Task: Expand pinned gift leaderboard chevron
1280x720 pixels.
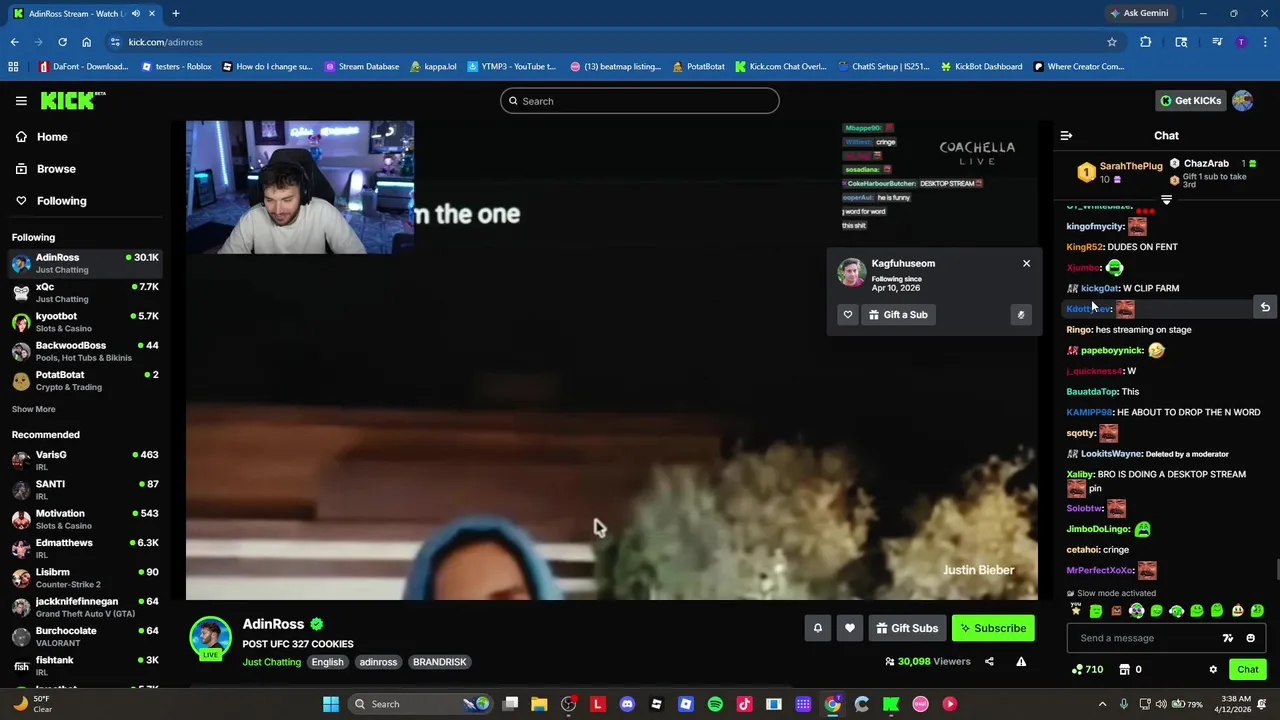Action: pos(1166,200)
